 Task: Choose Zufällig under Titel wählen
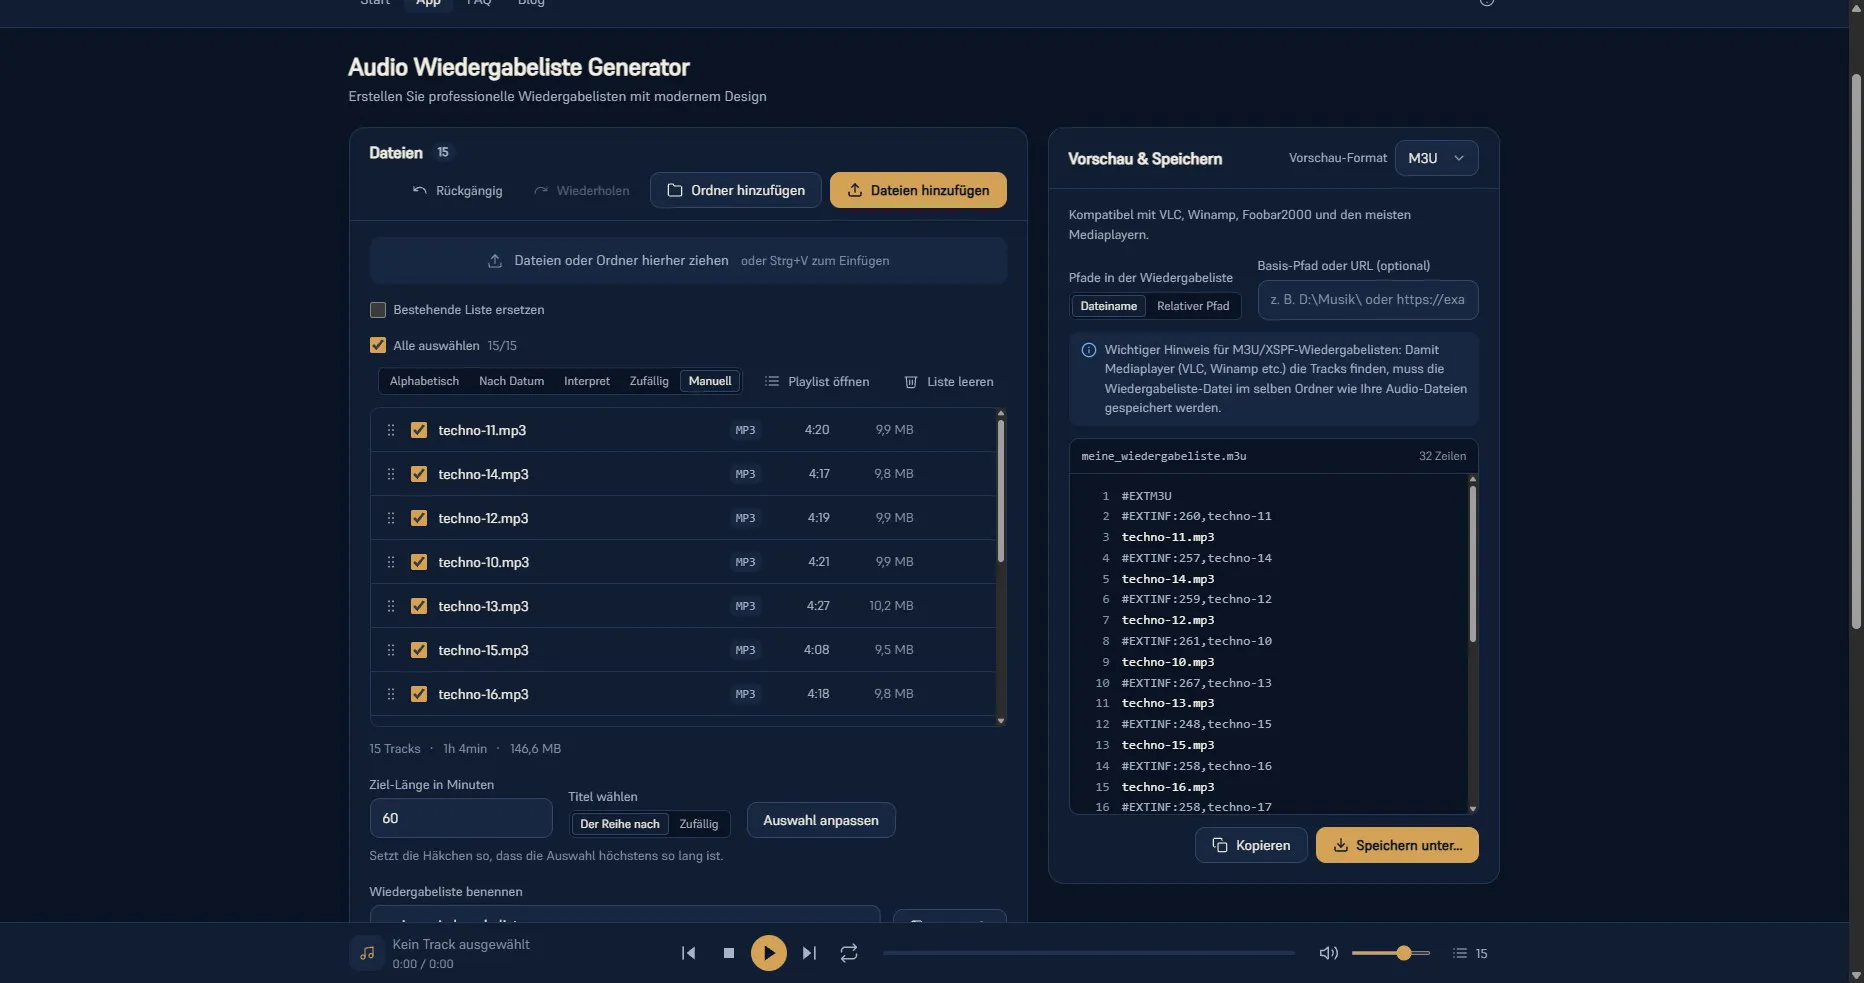point(699,824)
